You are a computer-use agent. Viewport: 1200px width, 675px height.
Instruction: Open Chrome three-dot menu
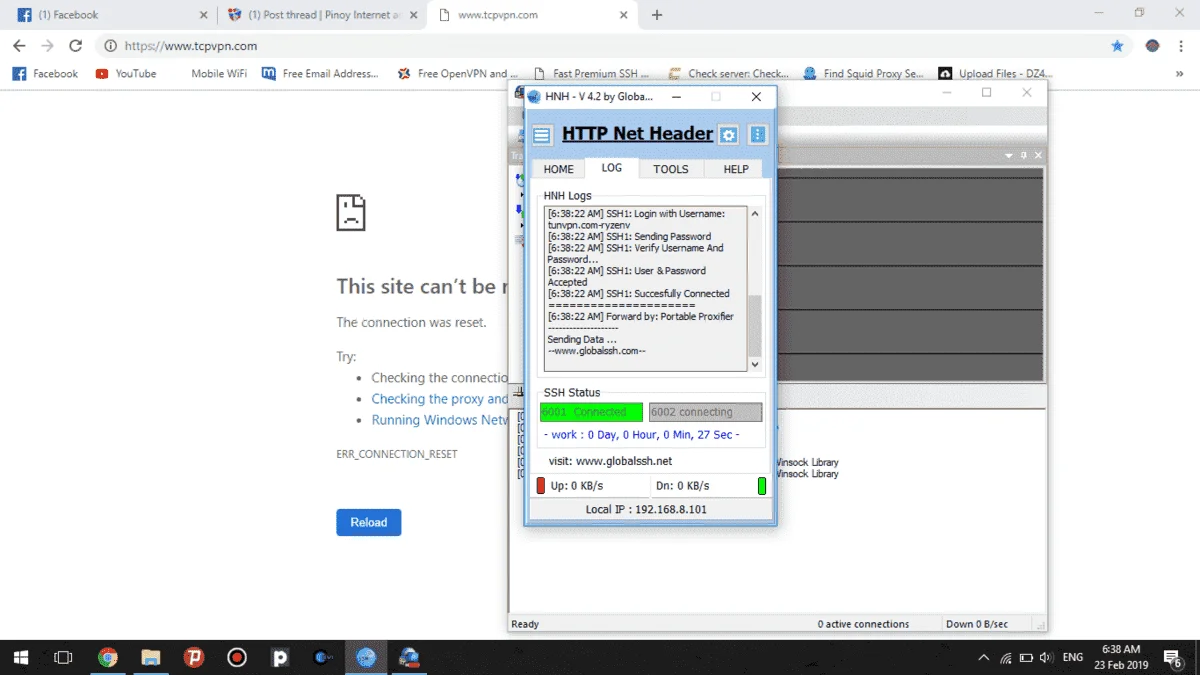[x=1183, y=45]
